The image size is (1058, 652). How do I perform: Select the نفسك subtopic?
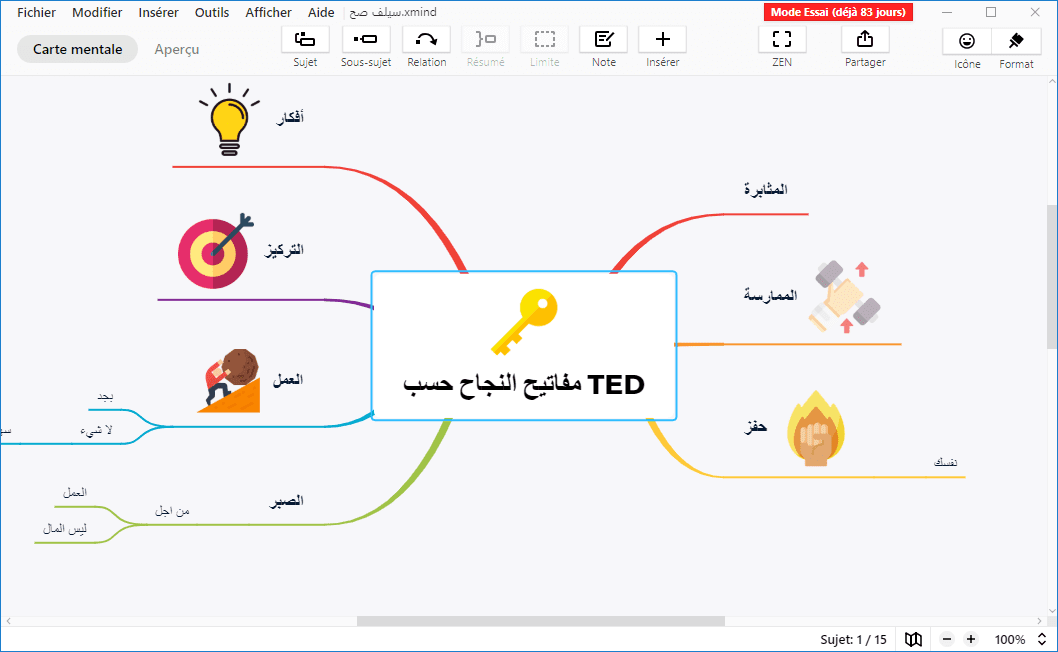coord(945,462)
